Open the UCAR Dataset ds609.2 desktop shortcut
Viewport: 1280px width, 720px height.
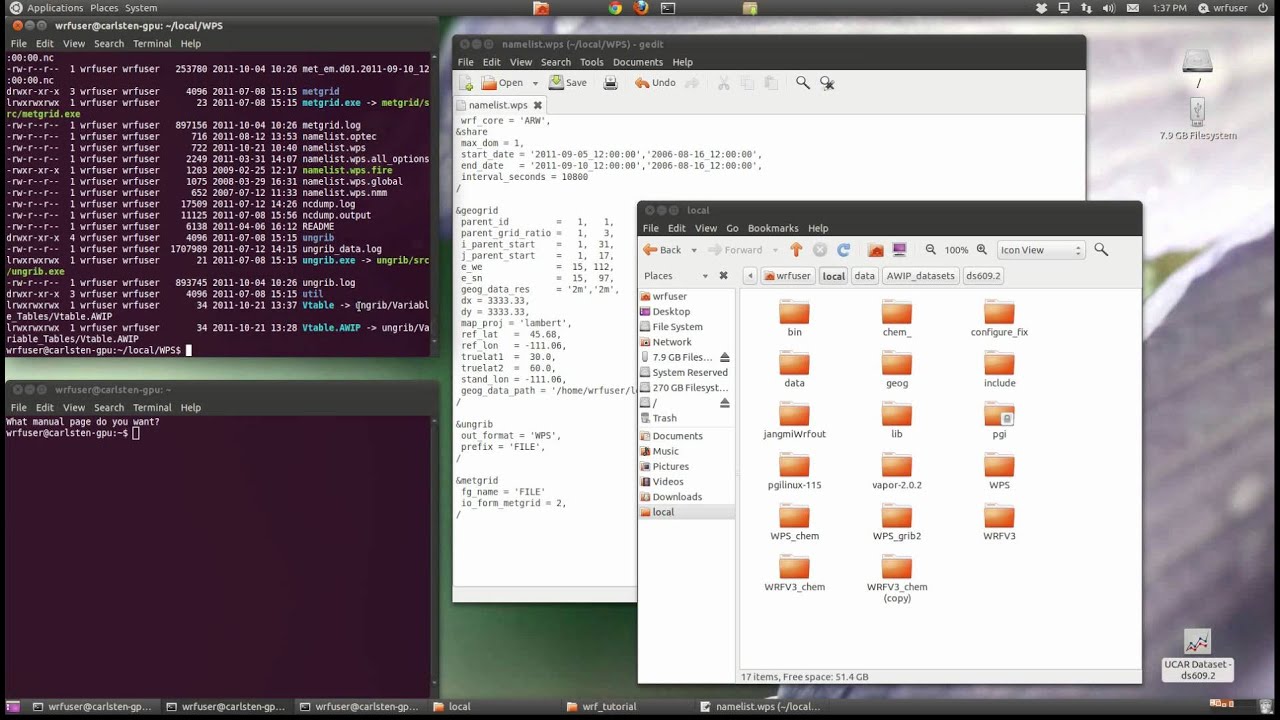coord(1197,655)
